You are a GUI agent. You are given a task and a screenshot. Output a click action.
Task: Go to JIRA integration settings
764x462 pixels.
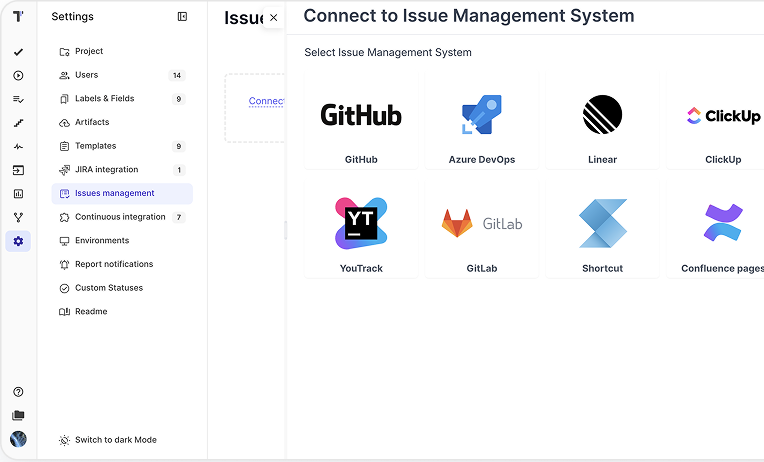[x=106, y=170]
